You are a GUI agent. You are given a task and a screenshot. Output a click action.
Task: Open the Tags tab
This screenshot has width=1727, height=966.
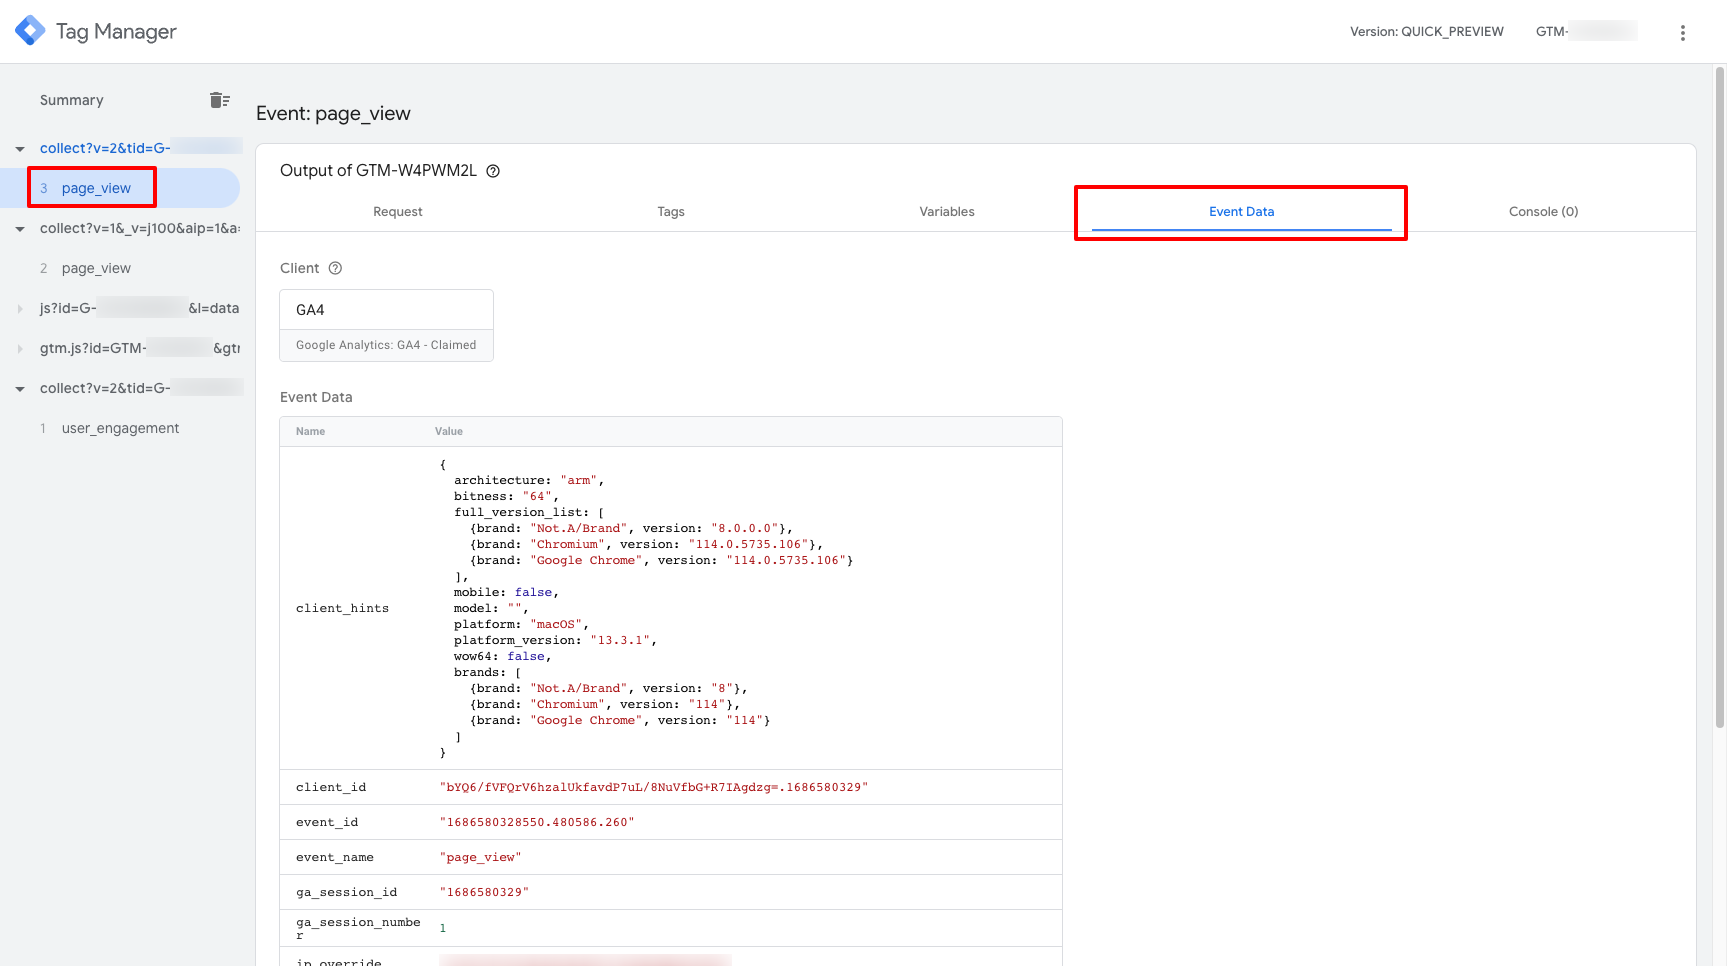tap(671, 211)
